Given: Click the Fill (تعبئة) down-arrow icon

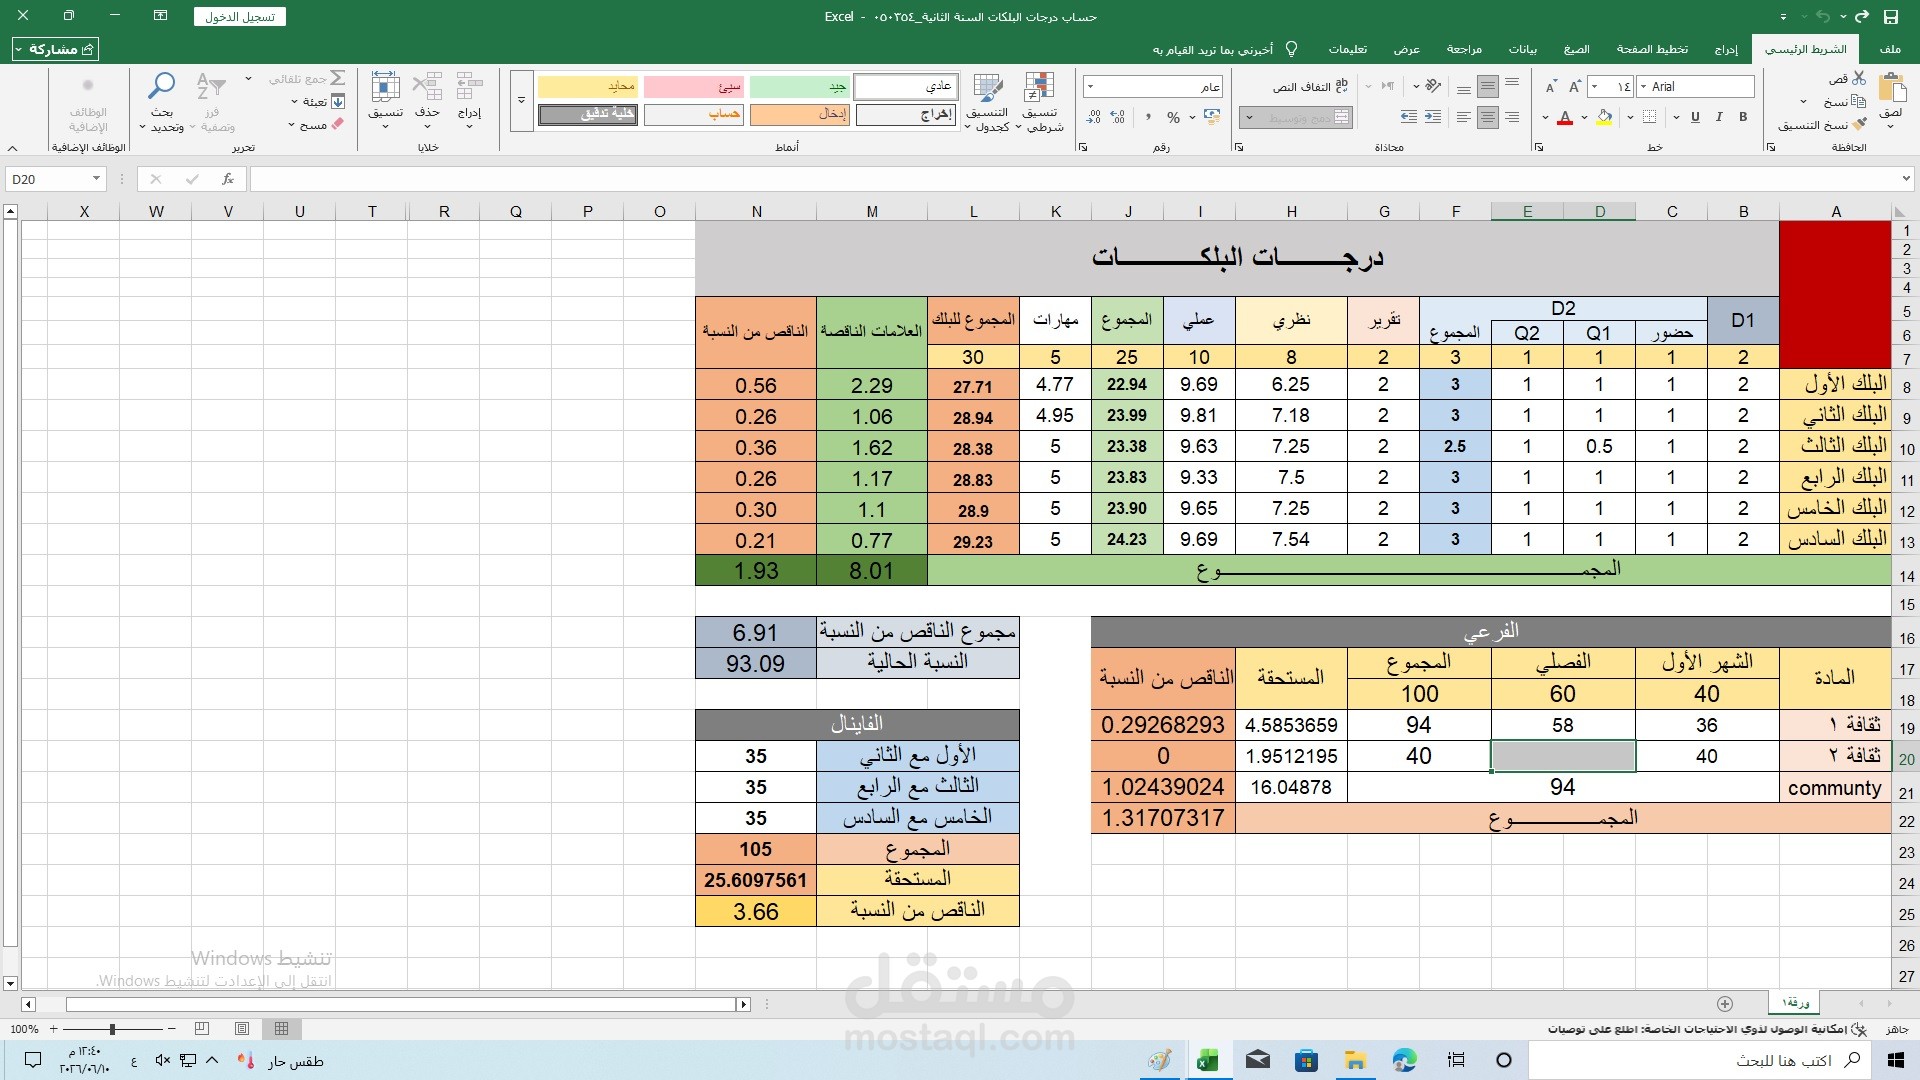Looking at the screenshot, I should tap(338, 102).
